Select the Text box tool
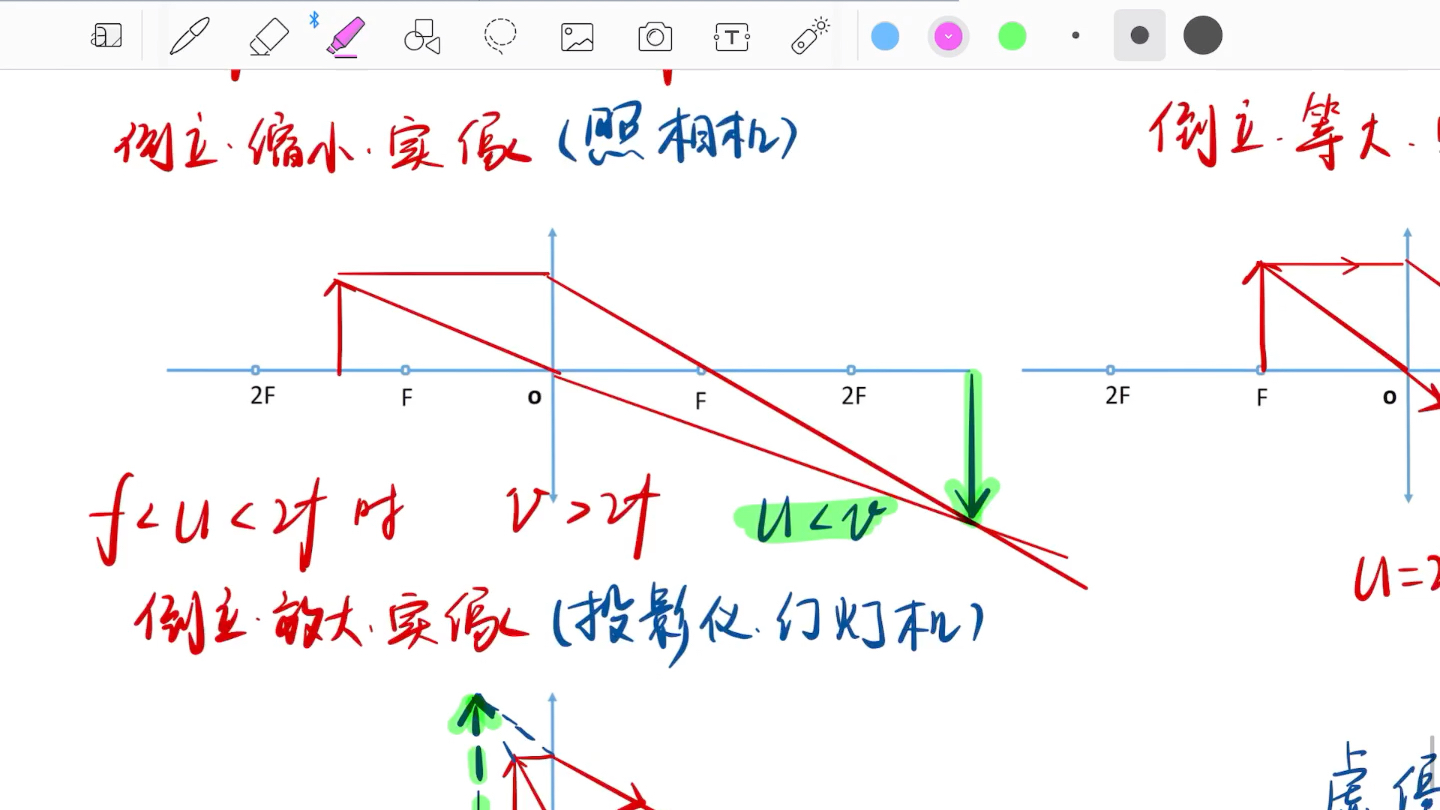 (x=732, y=38)
